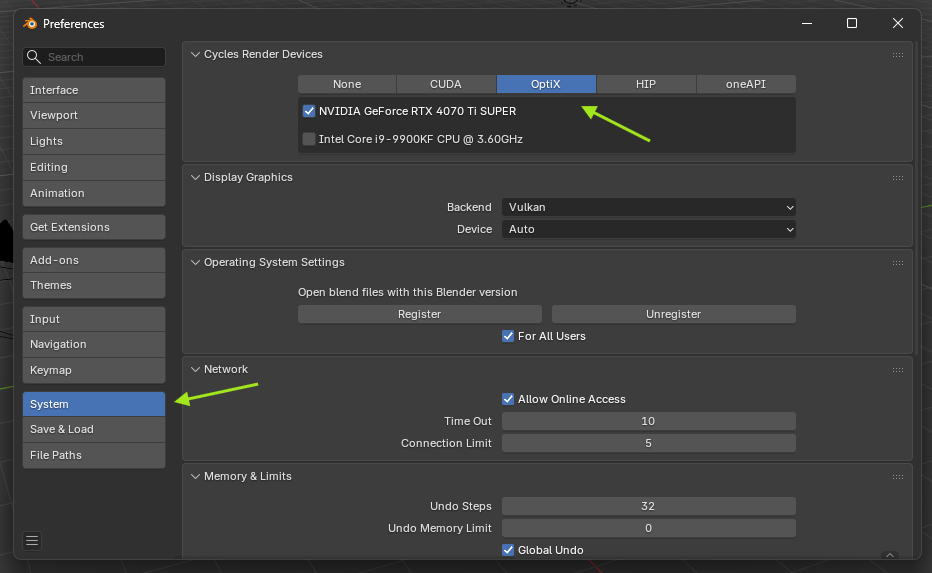The image size is (932, 573).
Task: Select the OptiX render device tab
Action: tap(546, 84)
